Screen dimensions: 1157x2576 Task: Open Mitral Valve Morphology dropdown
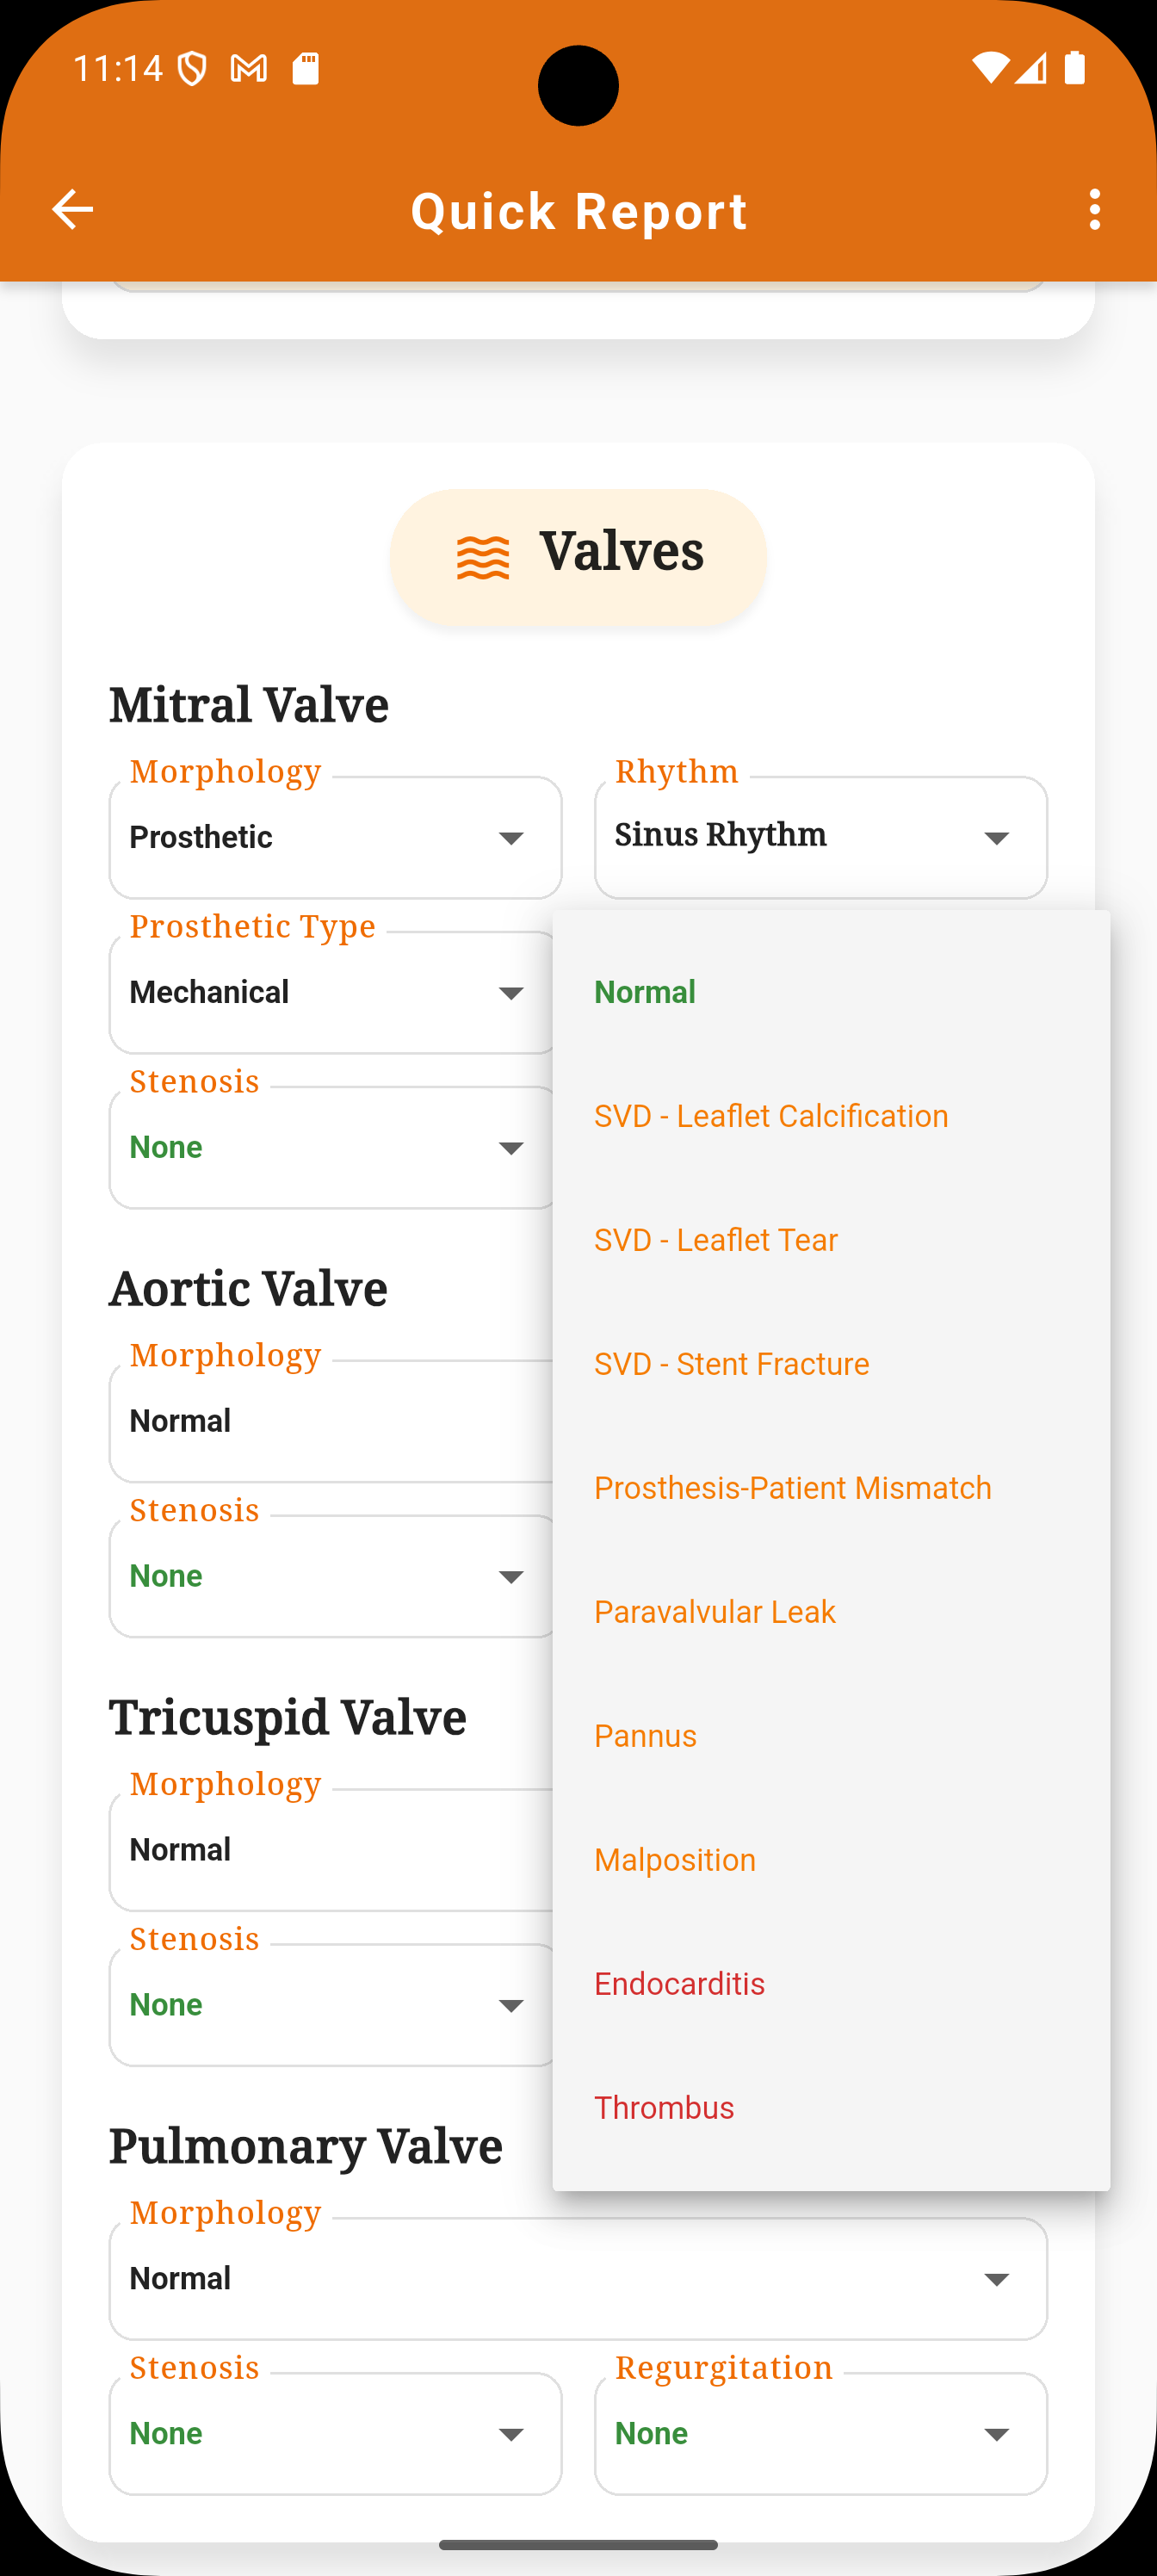point(335,837)
